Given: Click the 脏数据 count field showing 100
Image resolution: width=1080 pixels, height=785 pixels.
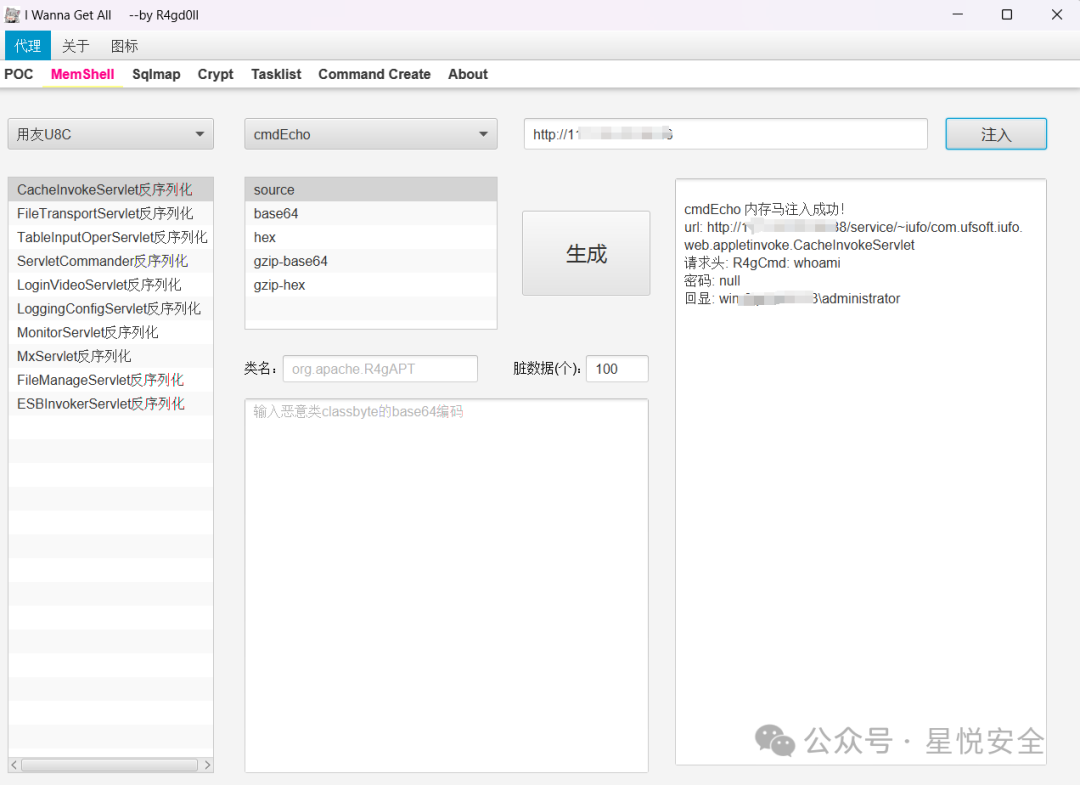Looking at the screenshot, I should pos(617,368).
